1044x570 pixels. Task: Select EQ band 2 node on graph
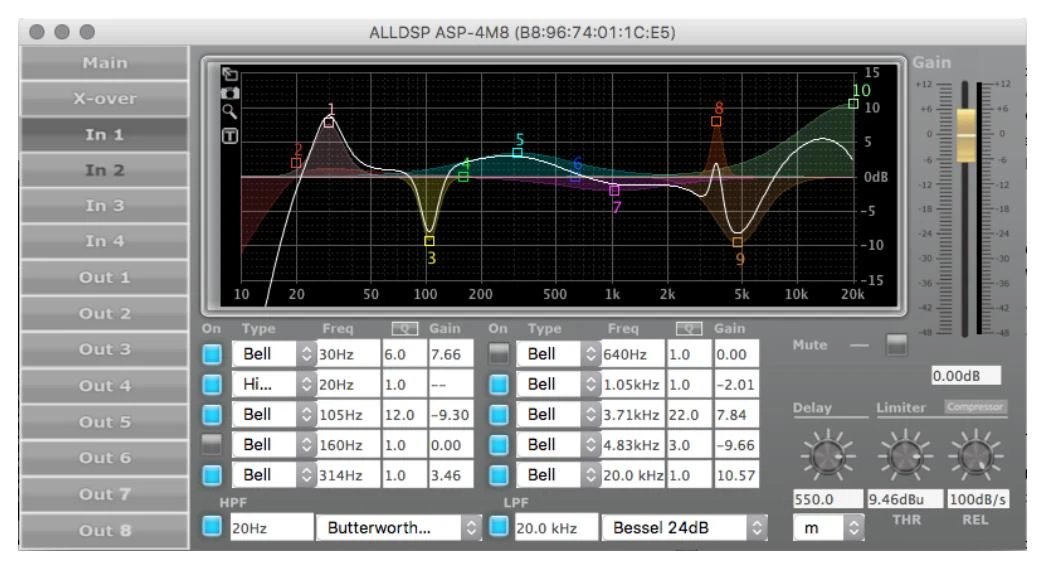(296, 163)
